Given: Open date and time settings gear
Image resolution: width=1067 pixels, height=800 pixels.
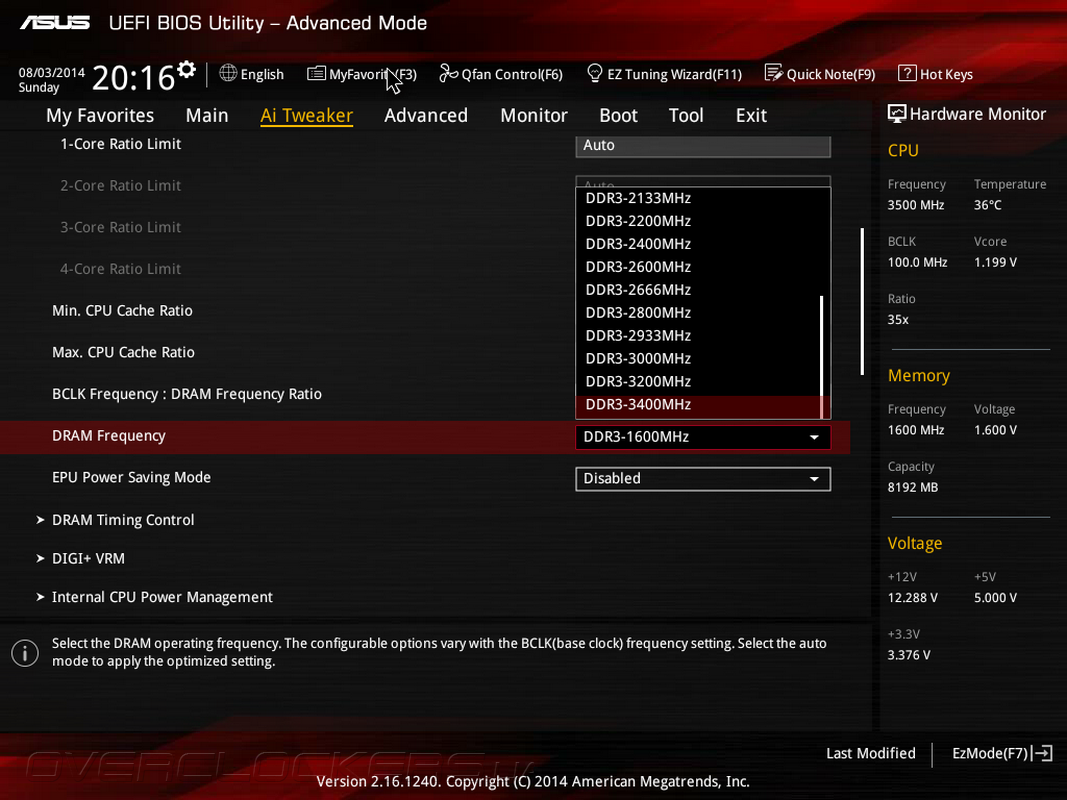Looking at the screenshot, I should coord(186,69).
